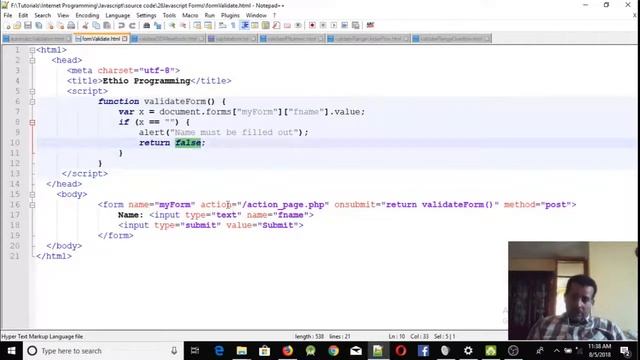Click 'Hyper Text Markup Language file' status text
This screenshot has height=360, width=640.
pos(42,337)
